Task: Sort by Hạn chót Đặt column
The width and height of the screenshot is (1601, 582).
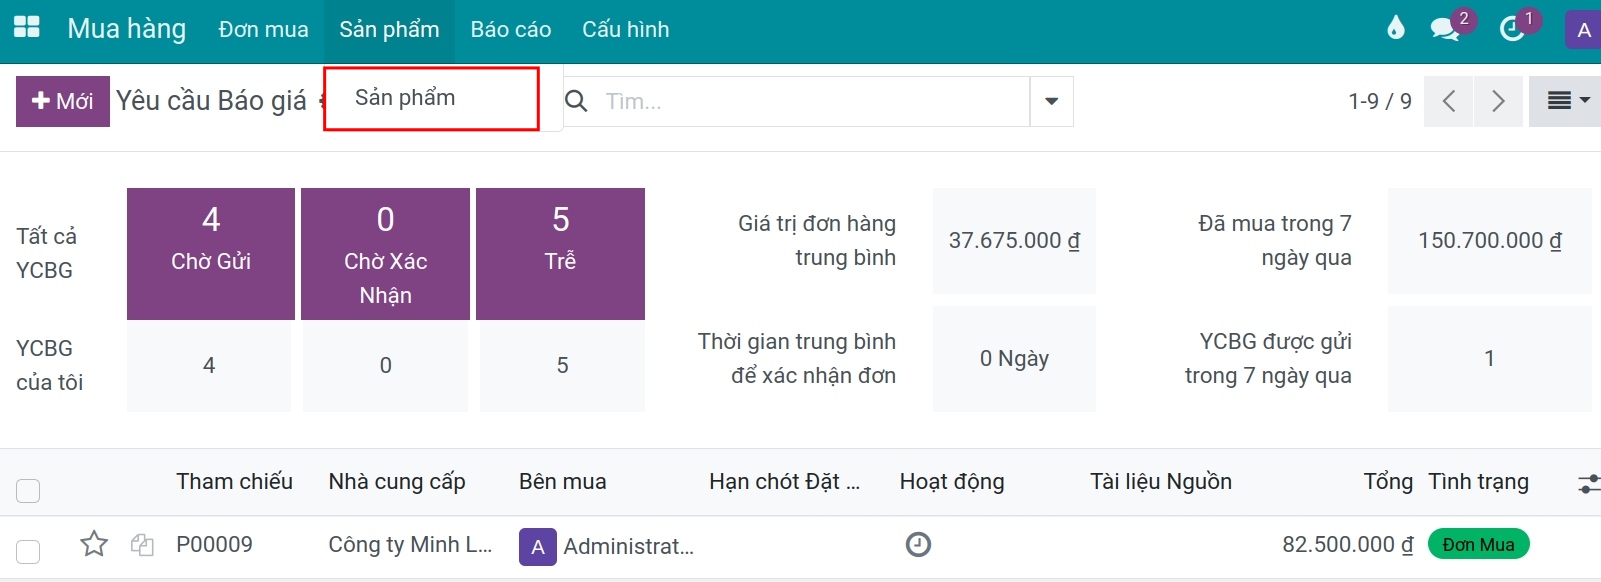Action: pyautogui.click(x=785, y=482)
